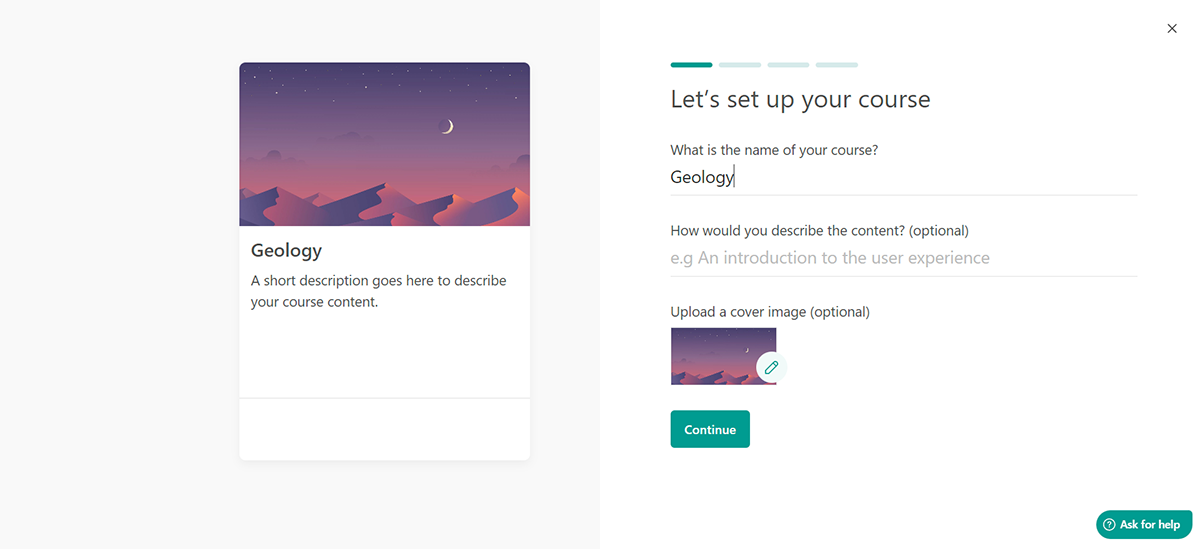This screenshot has width=1200, height=549.
Task: Focus the course name field containing Geology
Action: [x=902, y=178]
